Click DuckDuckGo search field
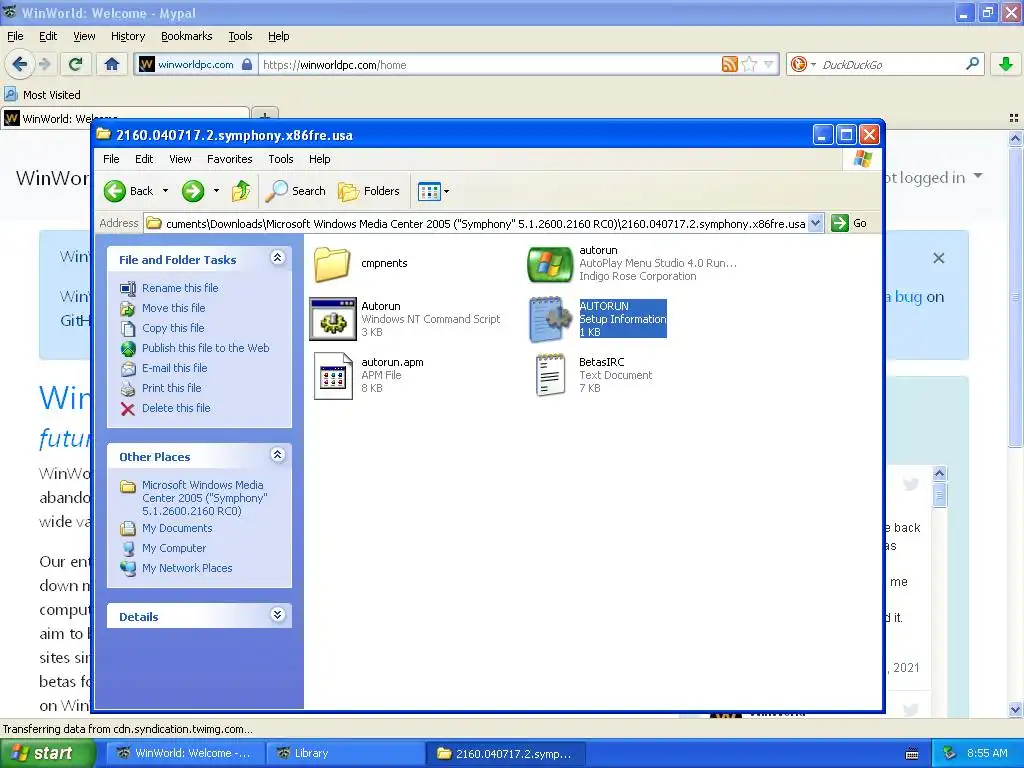 [891, 65]
